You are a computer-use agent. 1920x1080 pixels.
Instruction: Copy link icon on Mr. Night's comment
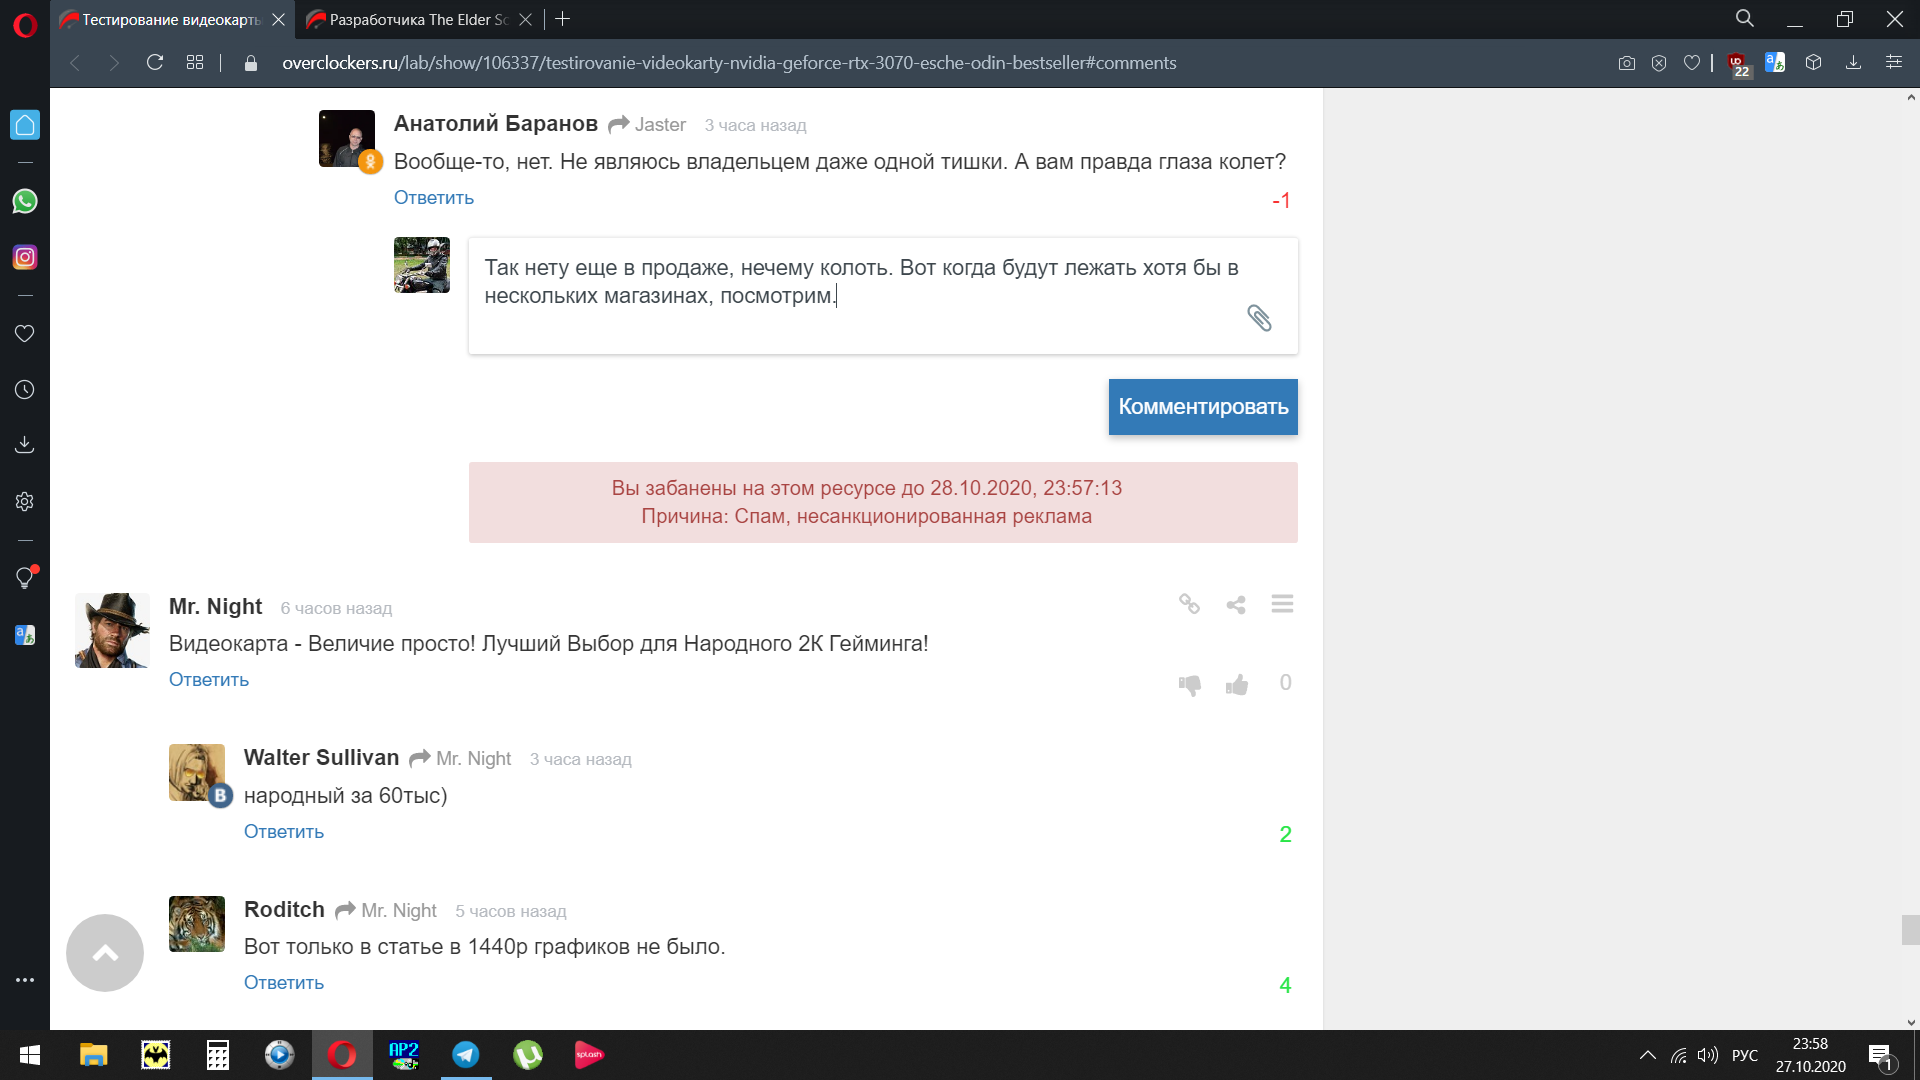pyautogui.click(x=1189, y=604)
